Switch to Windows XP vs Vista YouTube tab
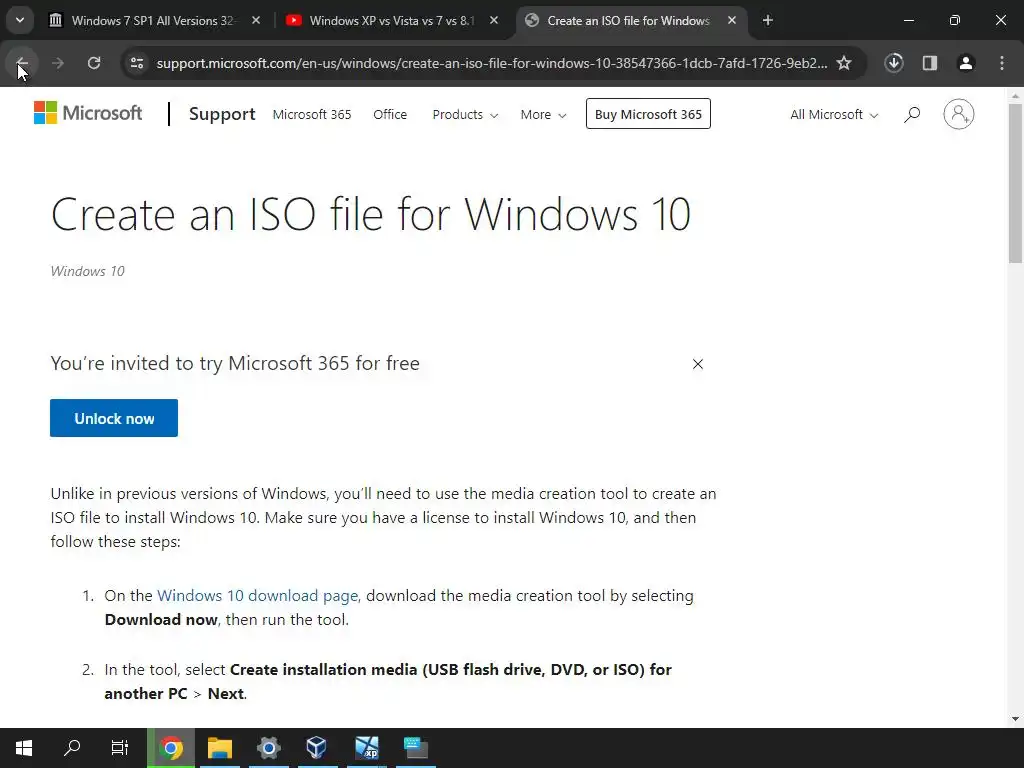The width and height of the screenshot is (1024, 768). 391,21
